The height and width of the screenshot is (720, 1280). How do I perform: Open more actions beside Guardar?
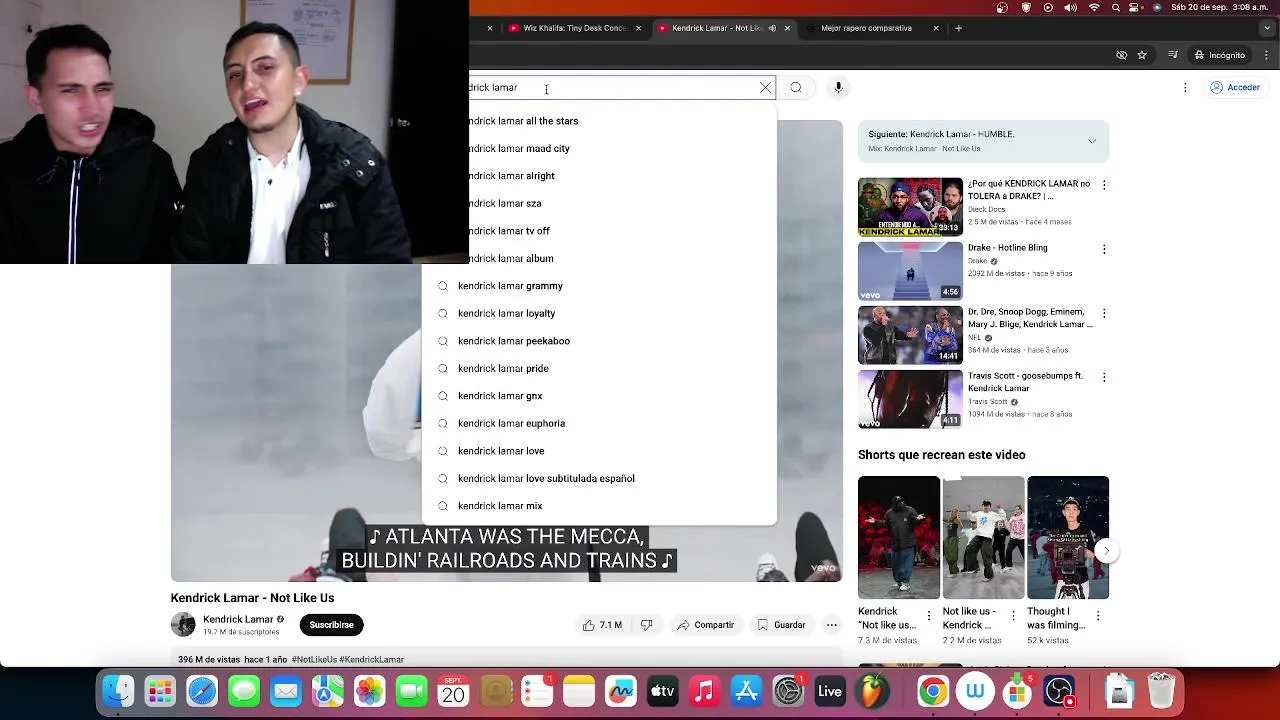(831, 625)
